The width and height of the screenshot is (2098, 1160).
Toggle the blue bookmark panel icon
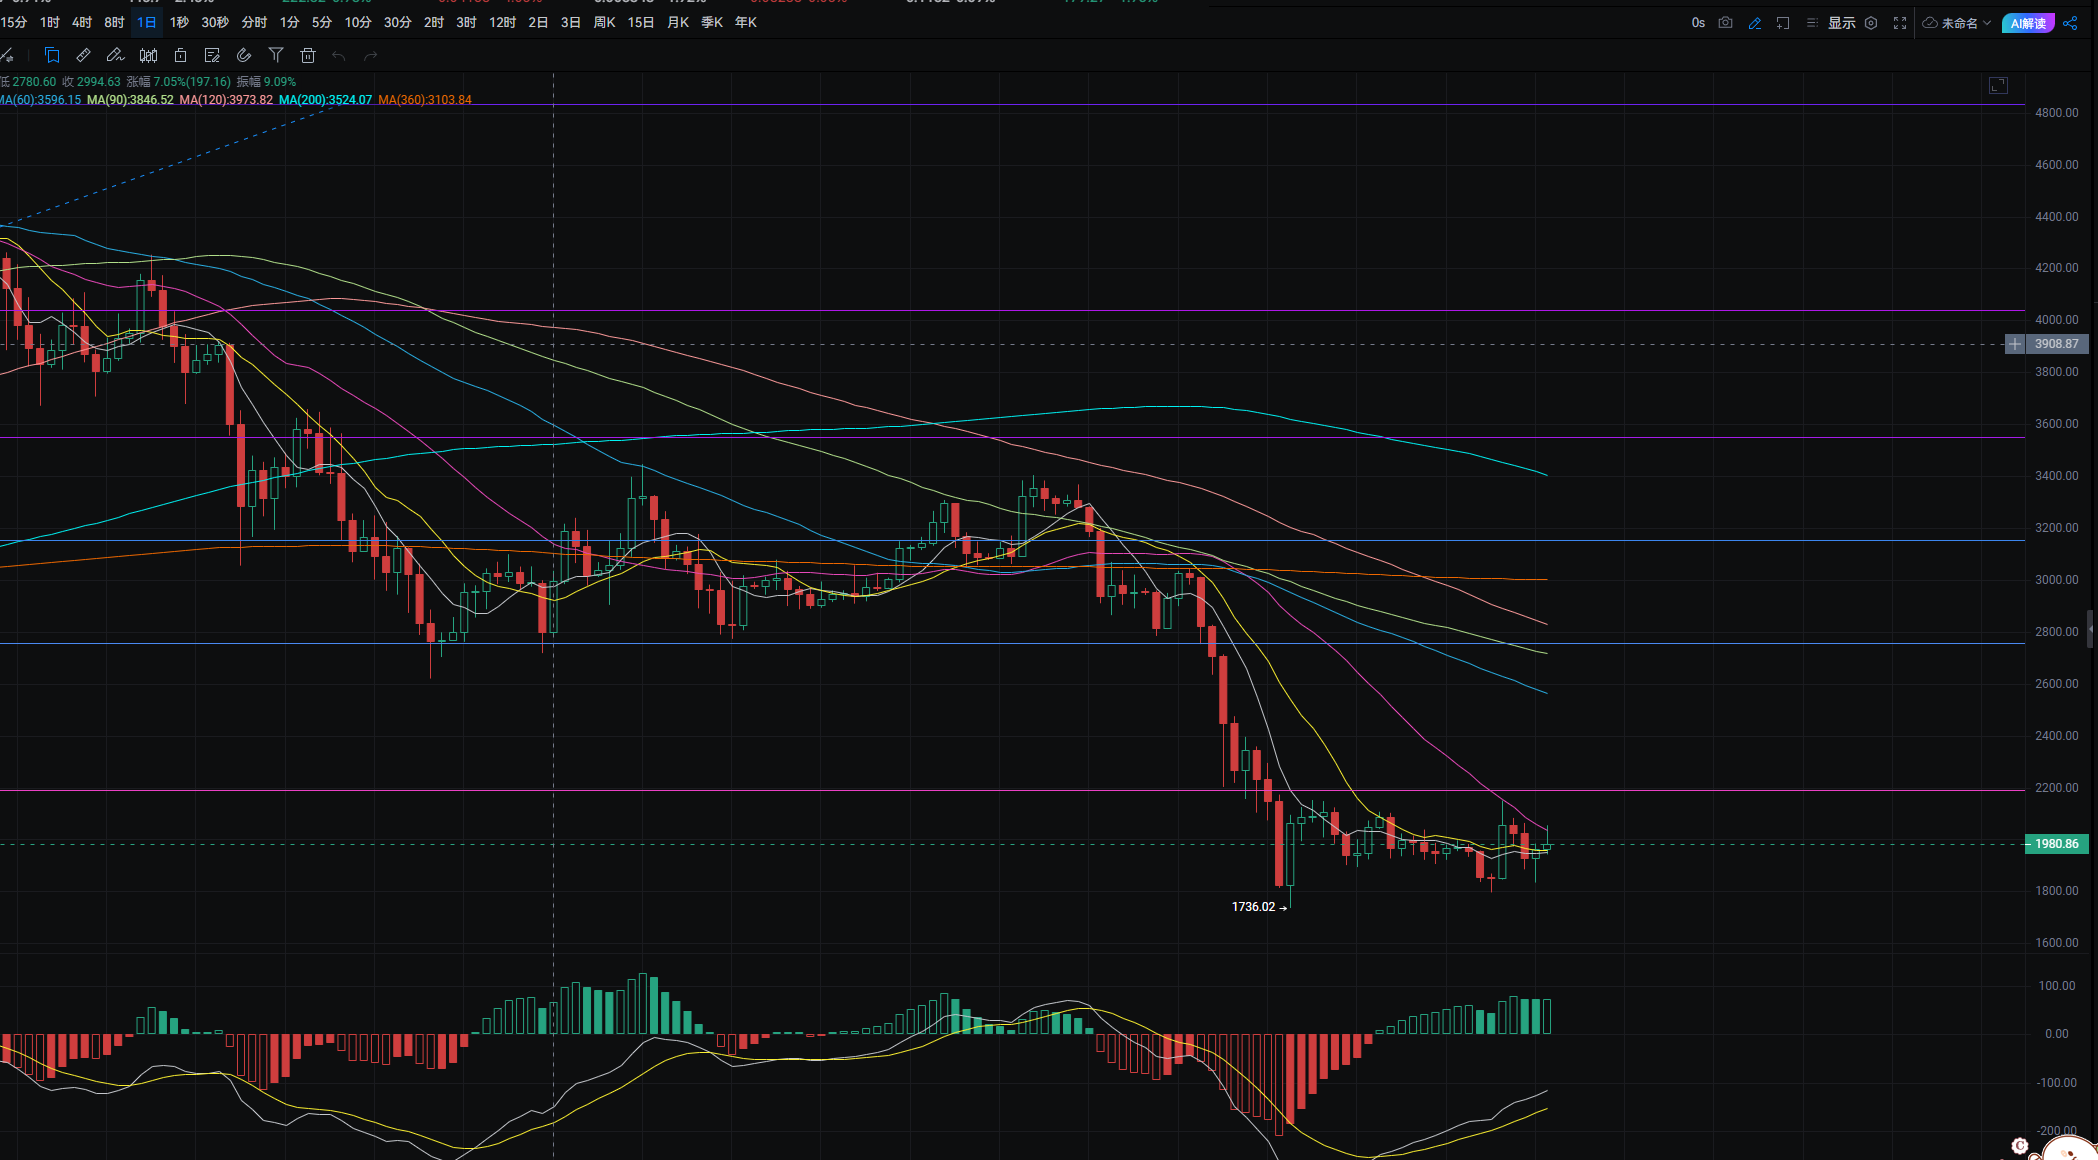(52, 56)
